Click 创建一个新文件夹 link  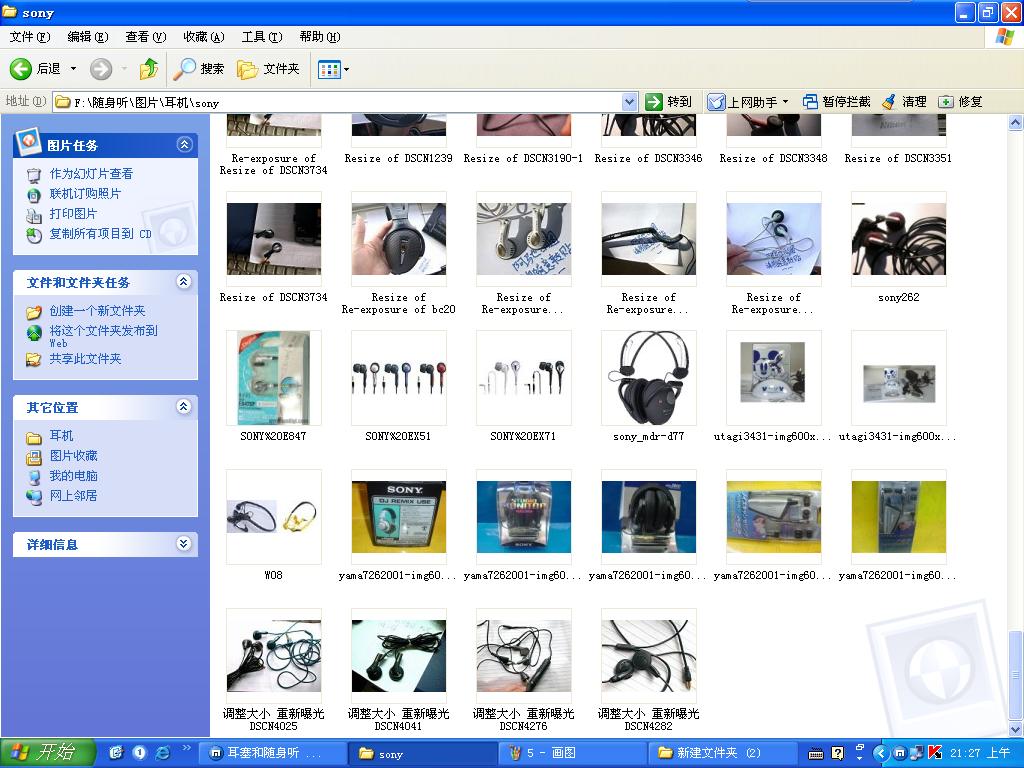97,311
